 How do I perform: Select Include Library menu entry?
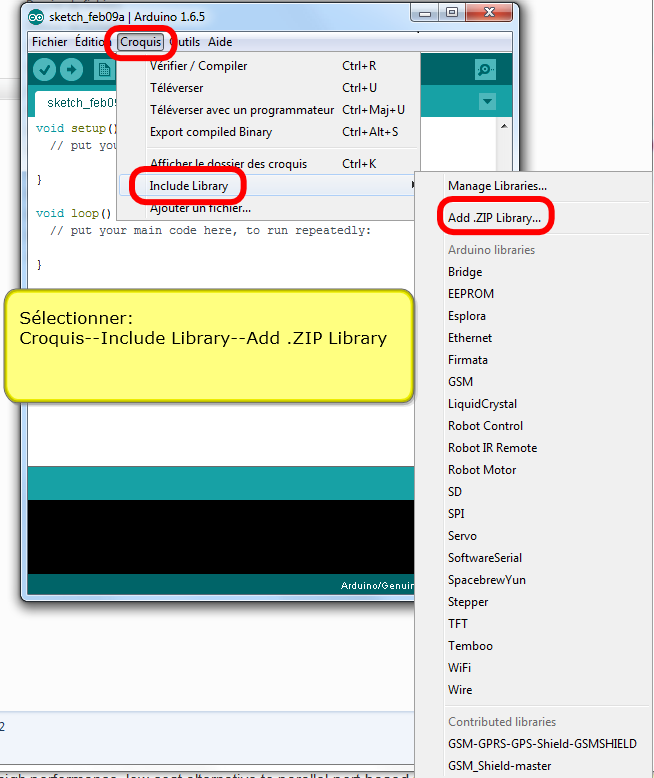tap(267, 186)
